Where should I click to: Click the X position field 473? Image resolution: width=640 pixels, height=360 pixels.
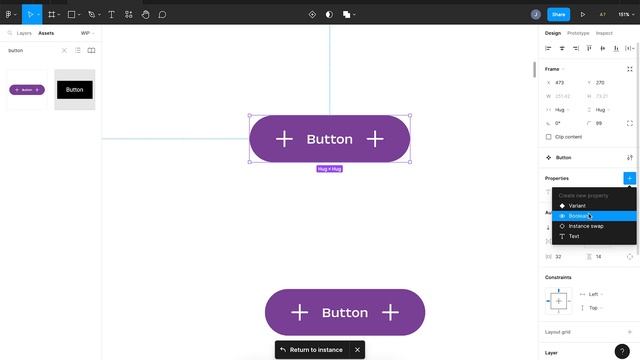click(x=563, y=82)
